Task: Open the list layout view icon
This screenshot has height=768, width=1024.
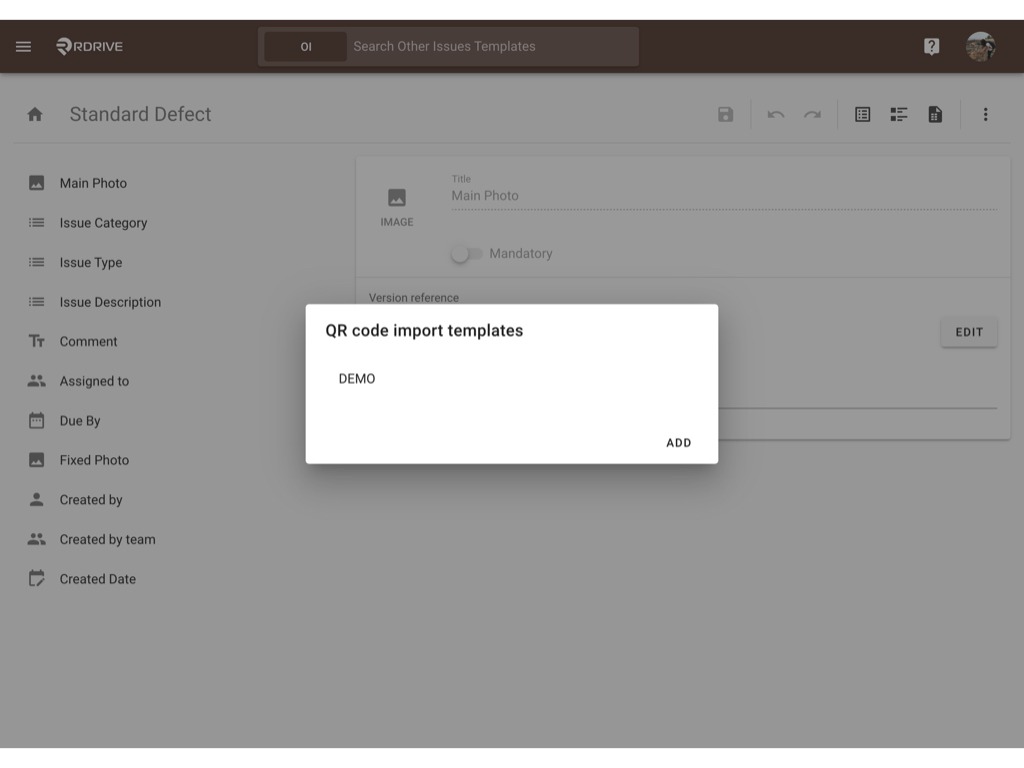Action: (863, 115)
